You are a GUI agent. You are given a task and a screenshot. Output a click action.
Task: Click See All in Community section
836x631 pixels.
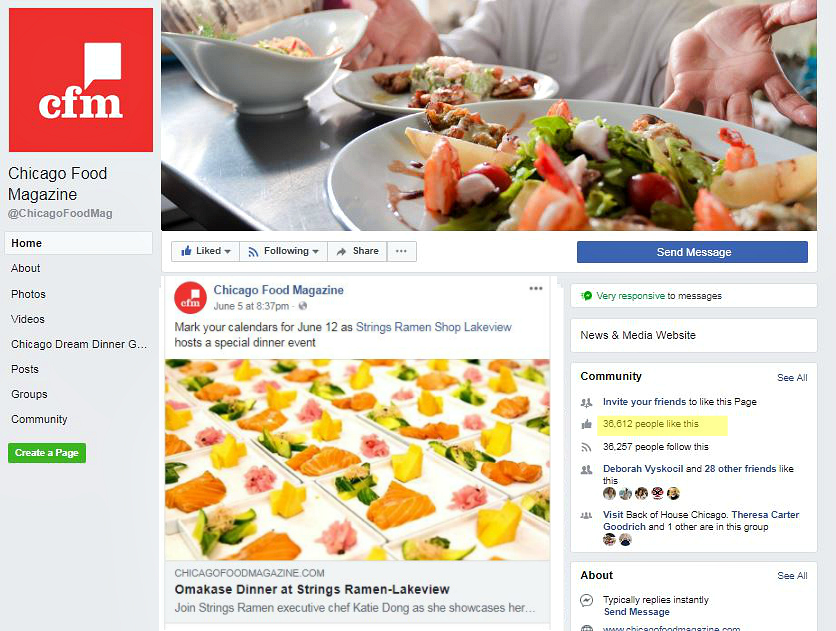point(792,378)
